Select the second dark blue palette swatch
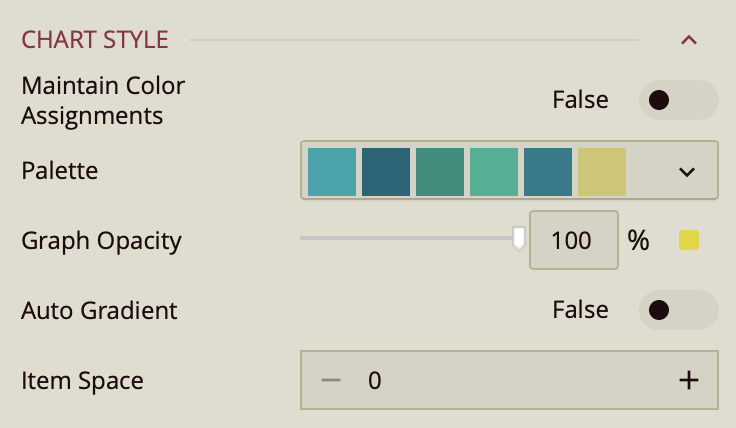This screenshot has width=736, height=428. 386,171
